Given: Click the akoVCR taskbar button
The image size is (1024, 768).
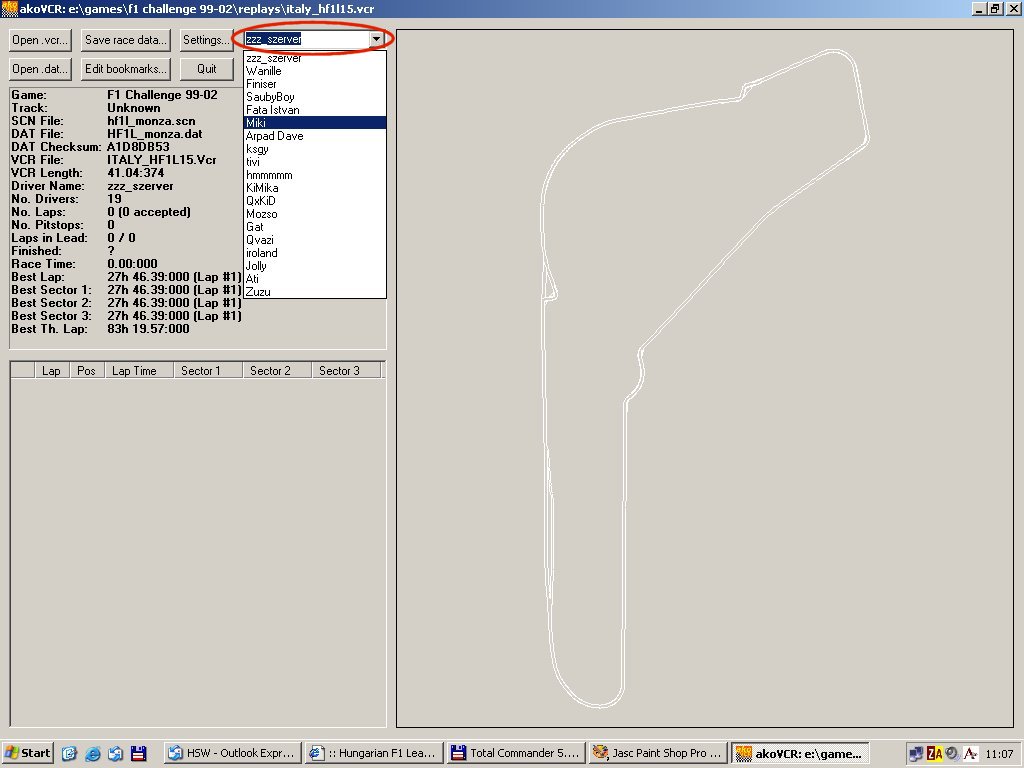Looking at the screenshot, I should (x=800, y=753).
